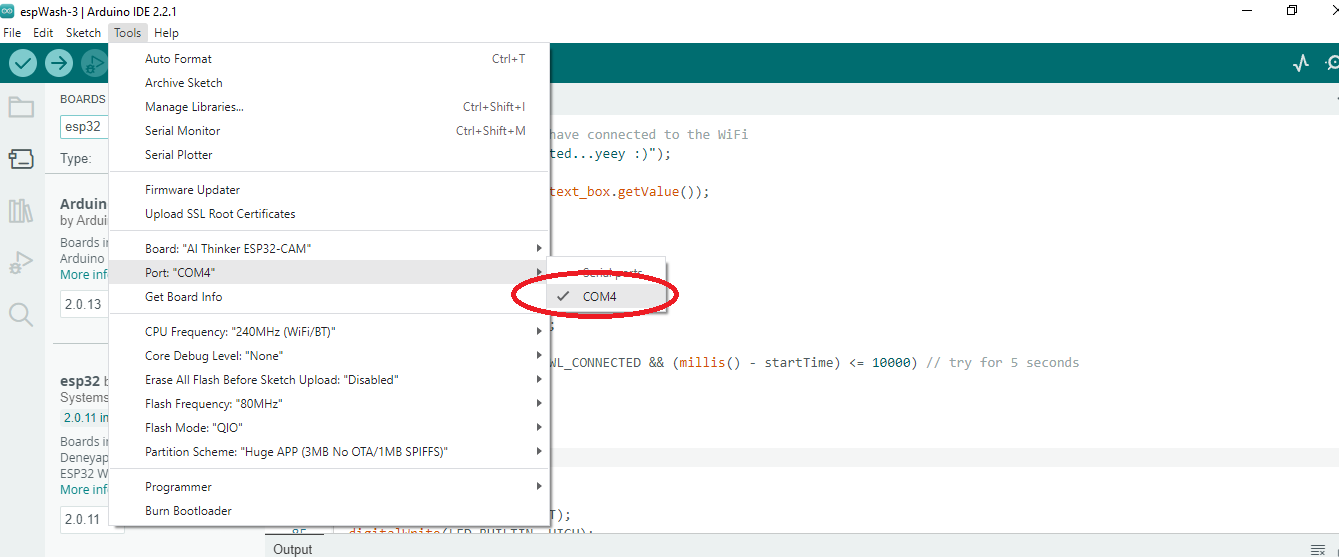Click the Verify checkmark button
Screen dimensions: 1339x557
[x=23, y=63]
